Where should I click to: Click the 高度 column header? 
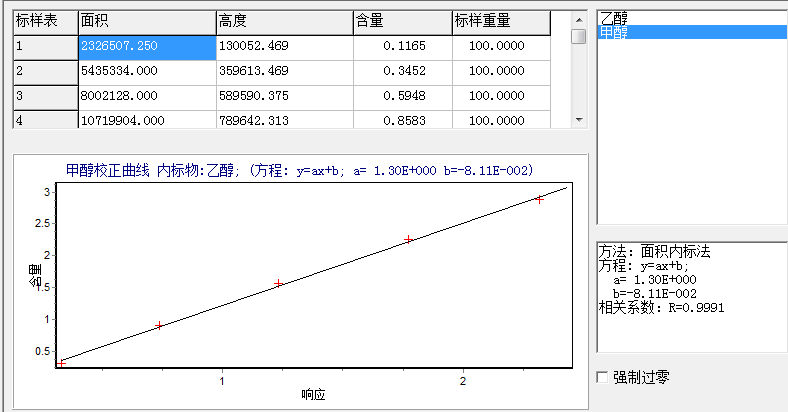(x=284, y=21)
